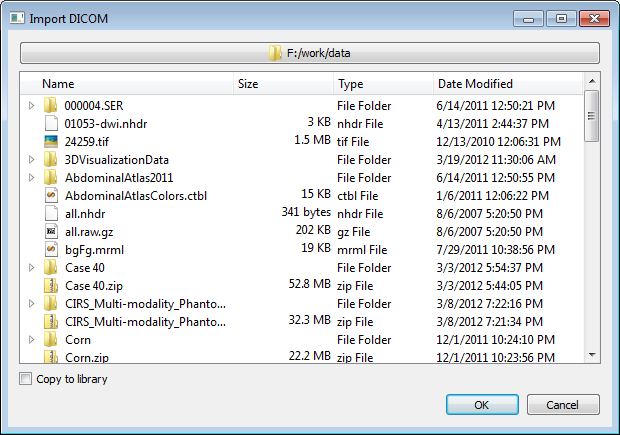Expand the 000004.SER folder tree arrow

32,106
